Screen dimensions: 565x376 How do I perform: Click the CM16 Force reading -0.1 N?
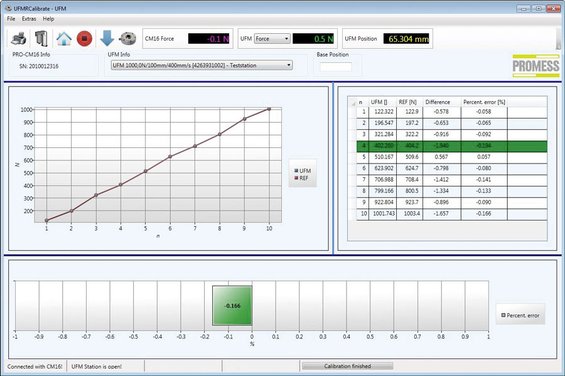[x=209, y=39]
